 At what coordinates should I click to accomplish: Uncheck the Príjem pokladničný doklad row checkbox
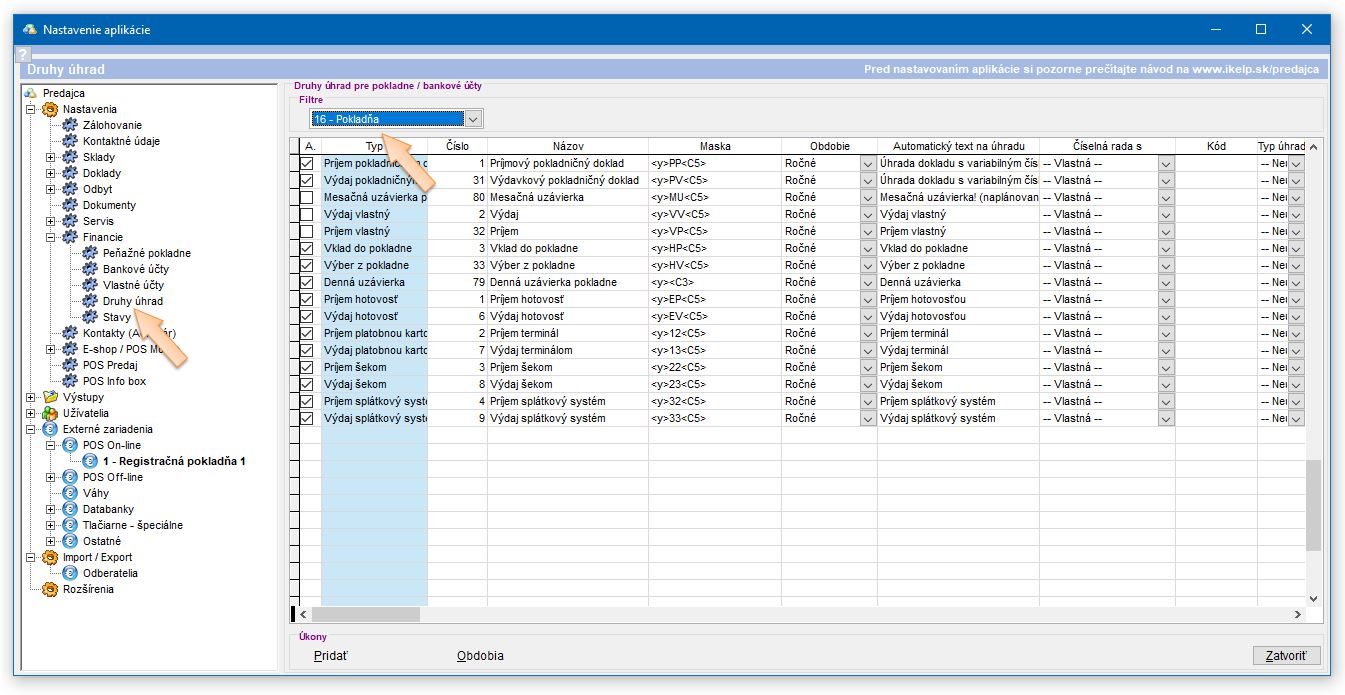pos(307,163)
